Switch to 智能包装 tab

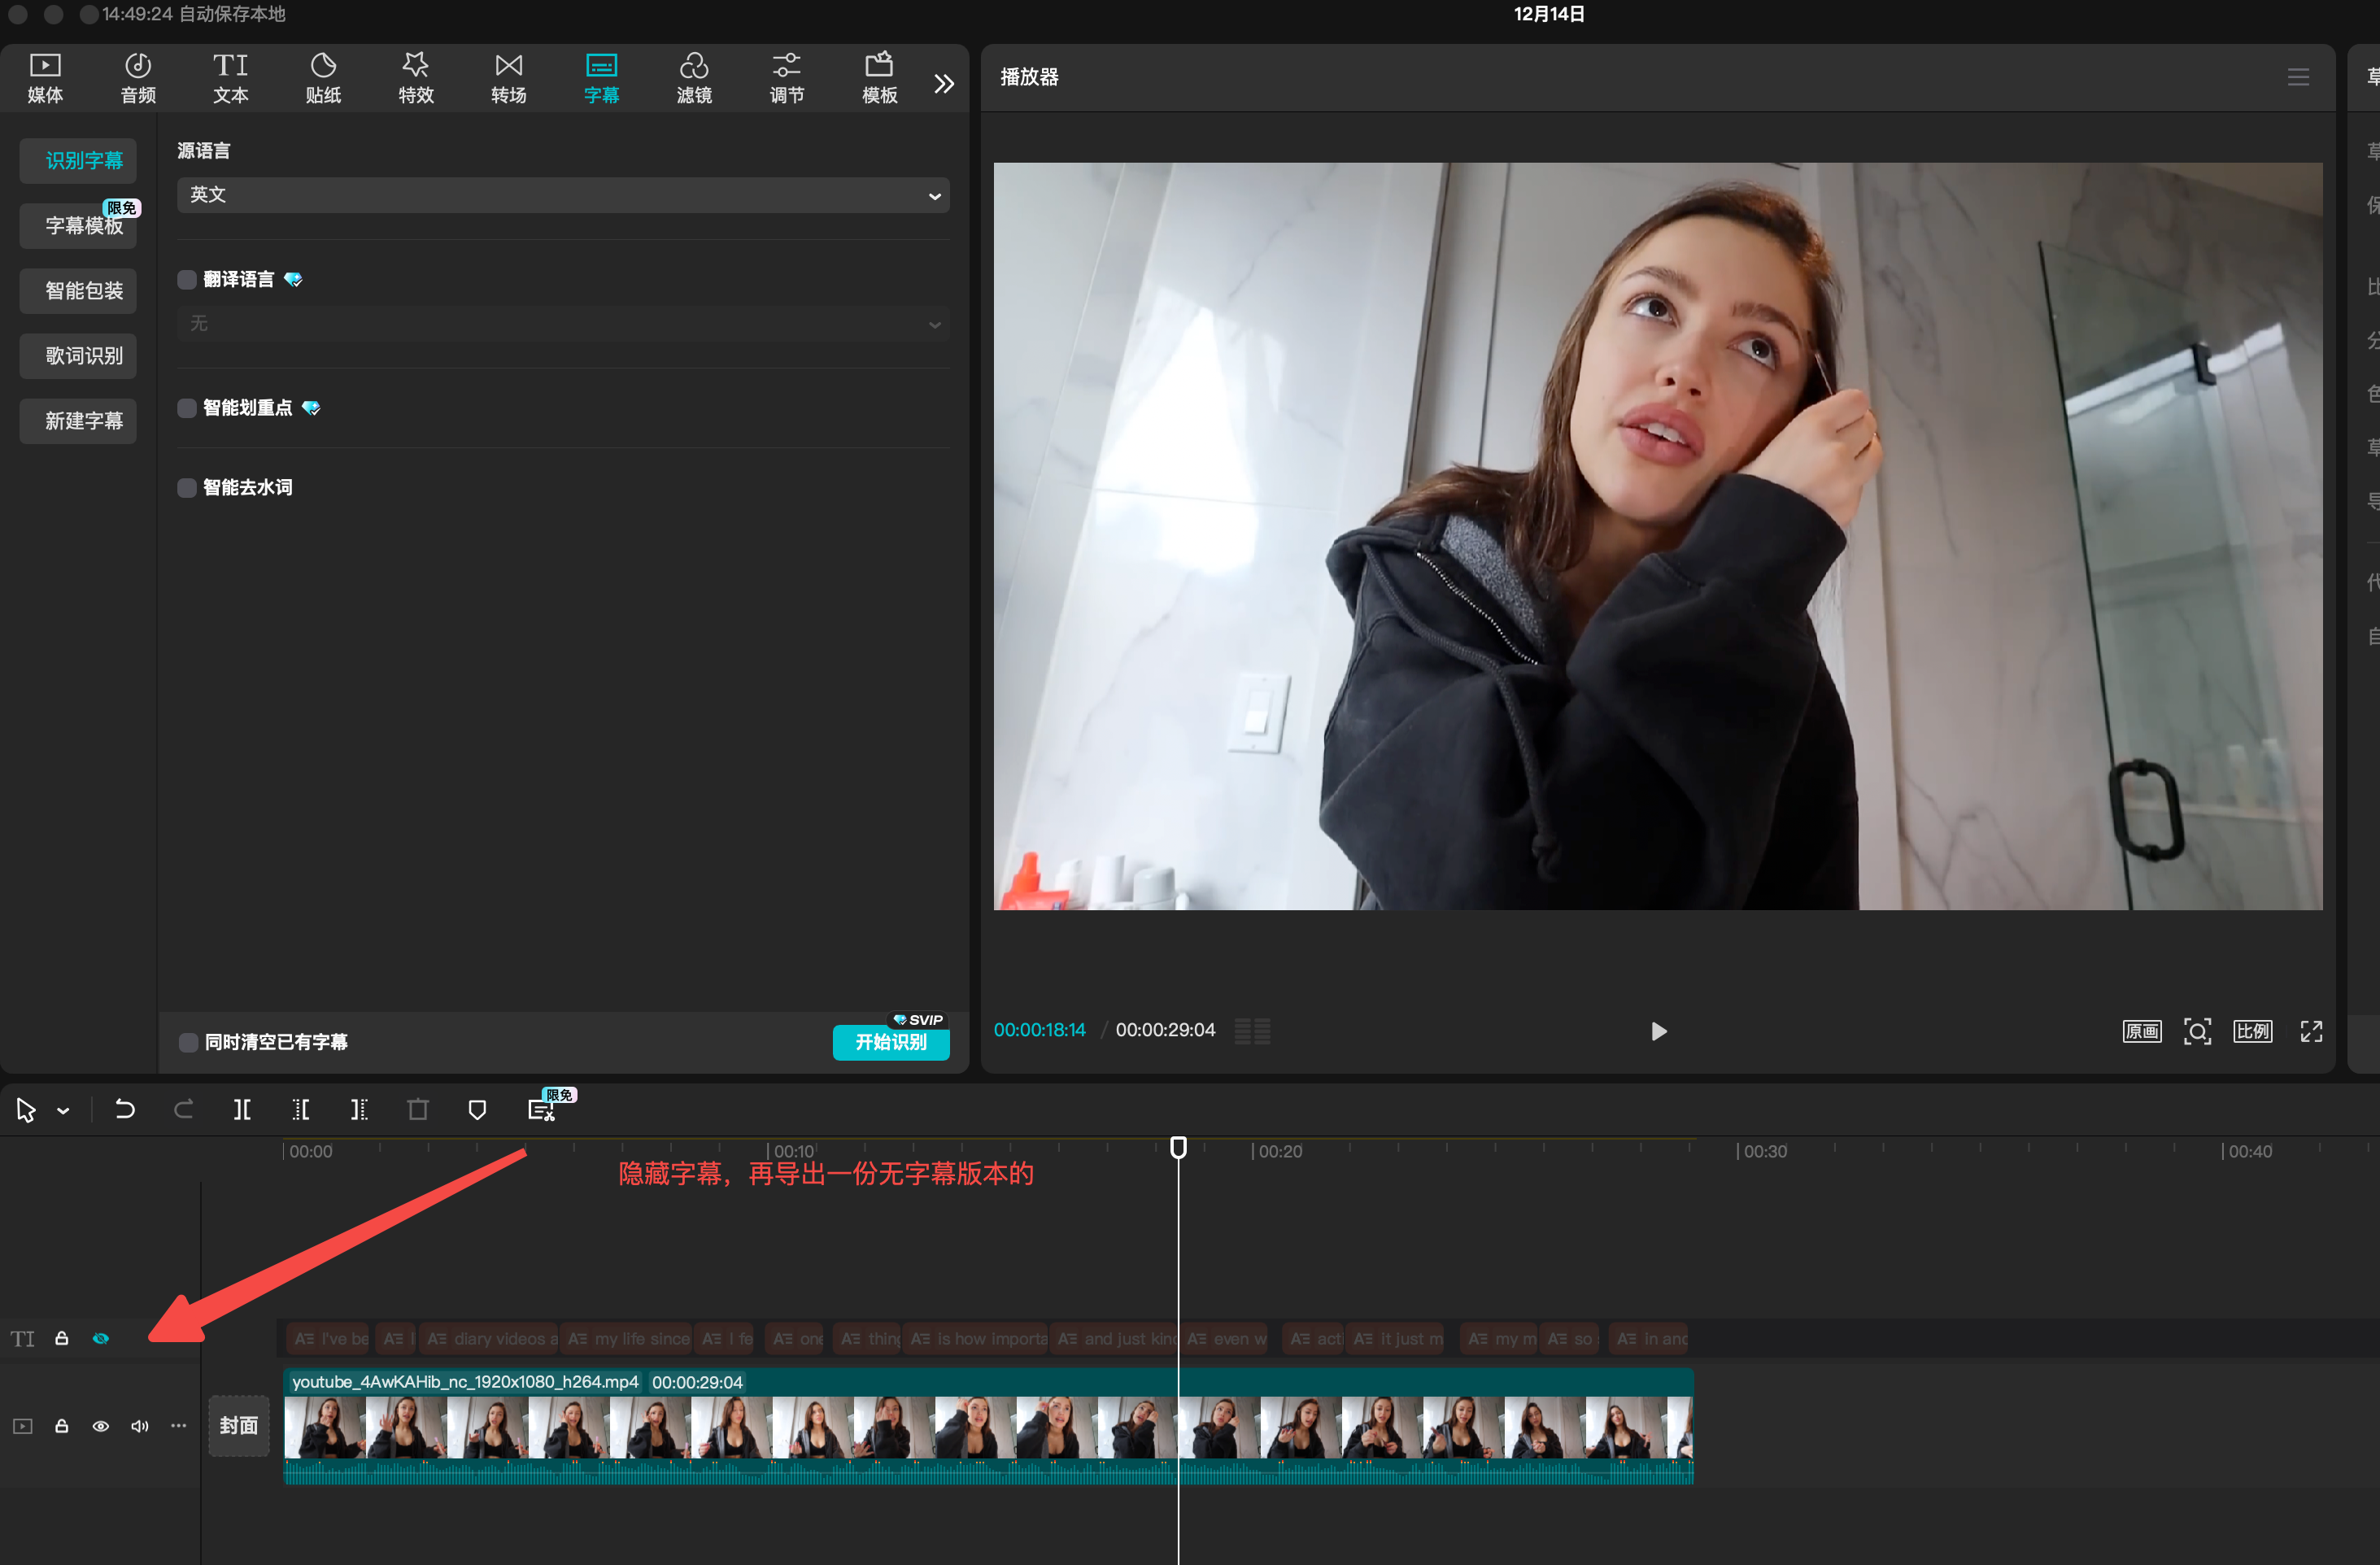(x=83, y=291)
